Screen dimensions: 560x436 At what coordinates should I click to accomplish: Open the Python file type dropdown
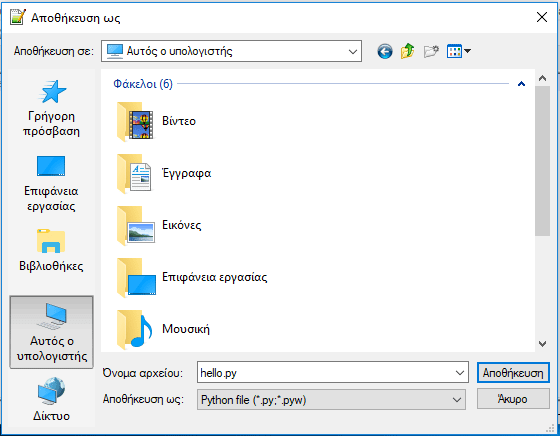point(331,400)
